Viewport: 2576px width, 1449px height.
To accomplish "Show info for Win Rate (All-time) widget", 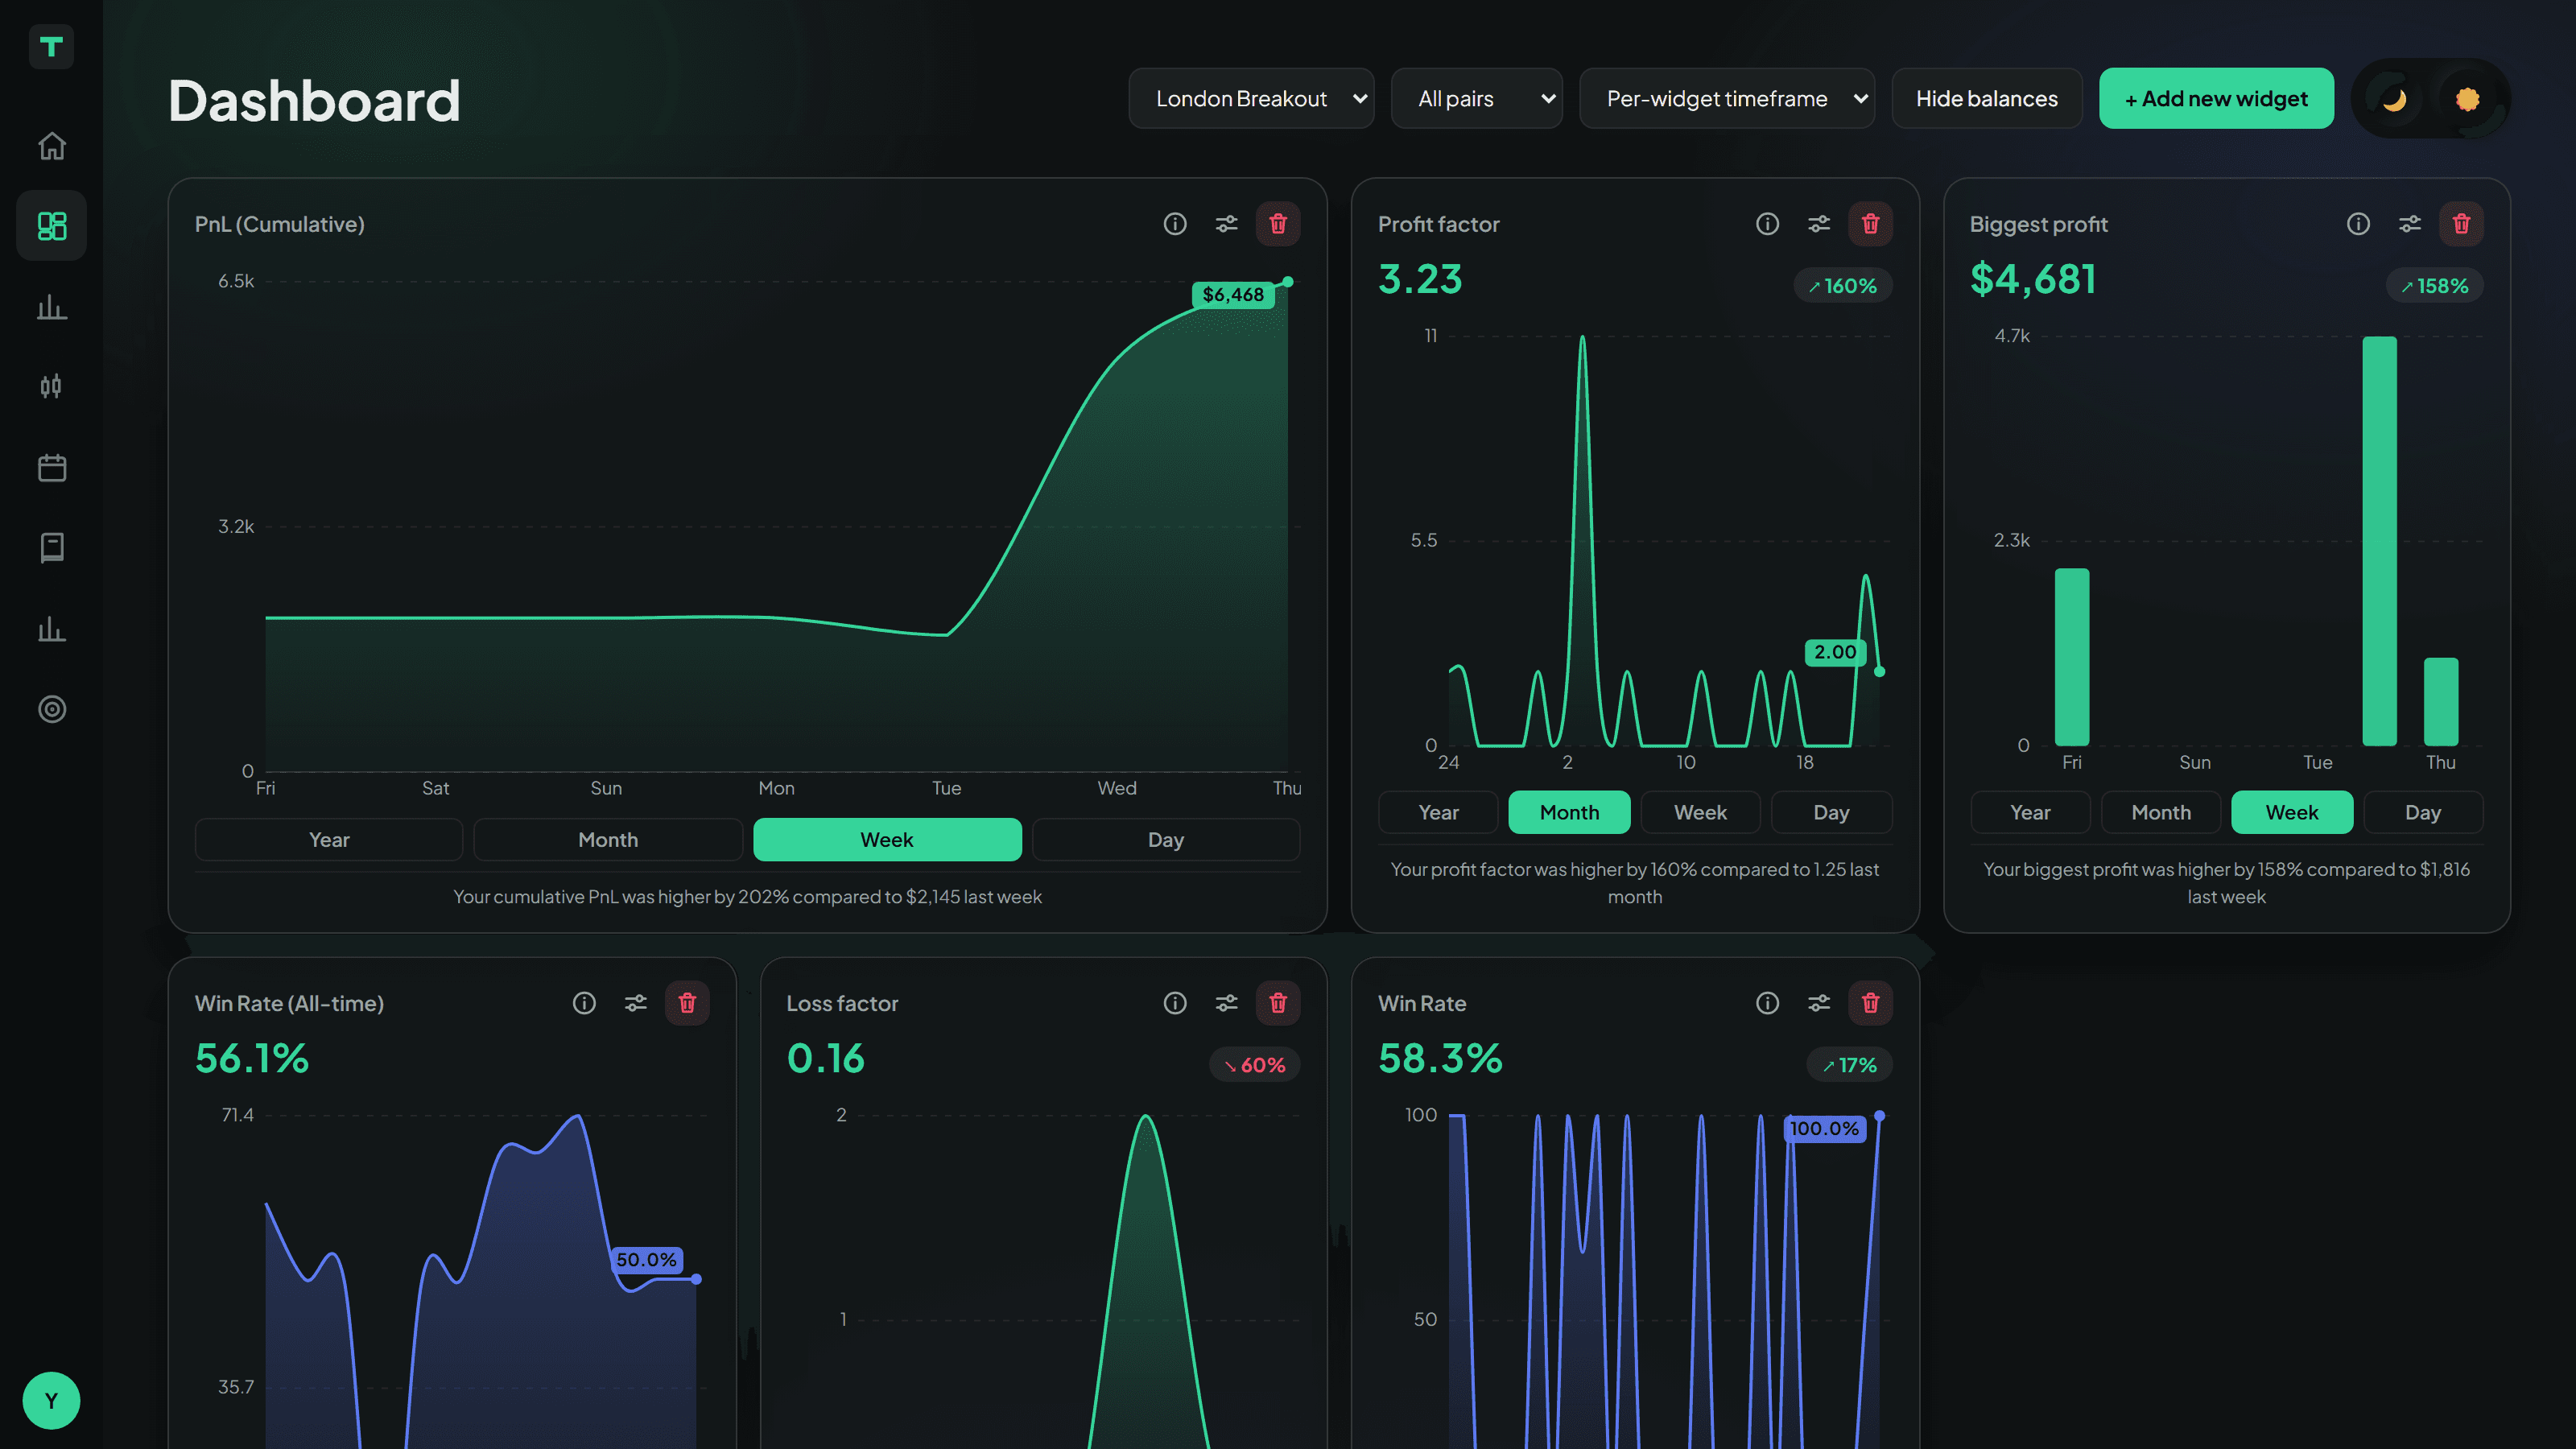I will tap(584, 1003).
